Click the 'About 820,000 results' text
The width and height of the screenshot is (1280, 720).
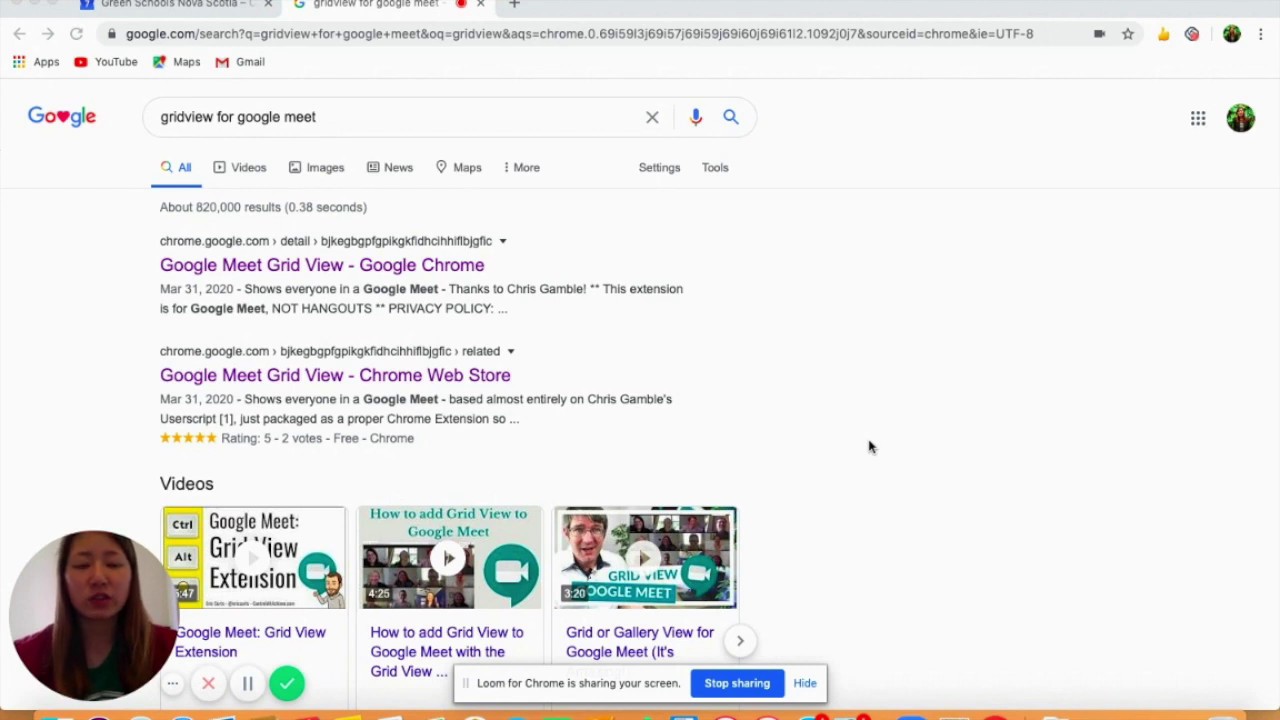click(263, 207)
